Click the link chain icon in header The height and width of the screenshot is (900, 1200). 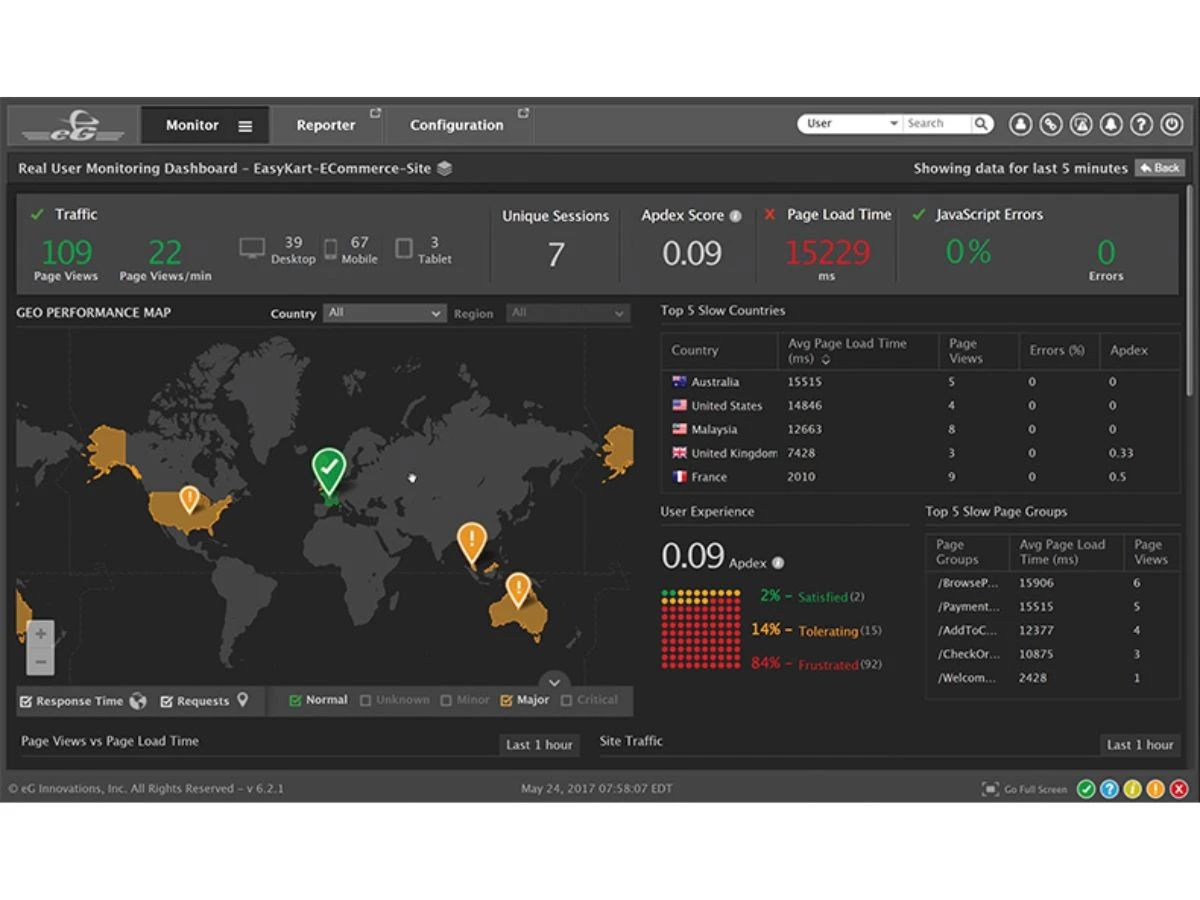[1050, 124]
